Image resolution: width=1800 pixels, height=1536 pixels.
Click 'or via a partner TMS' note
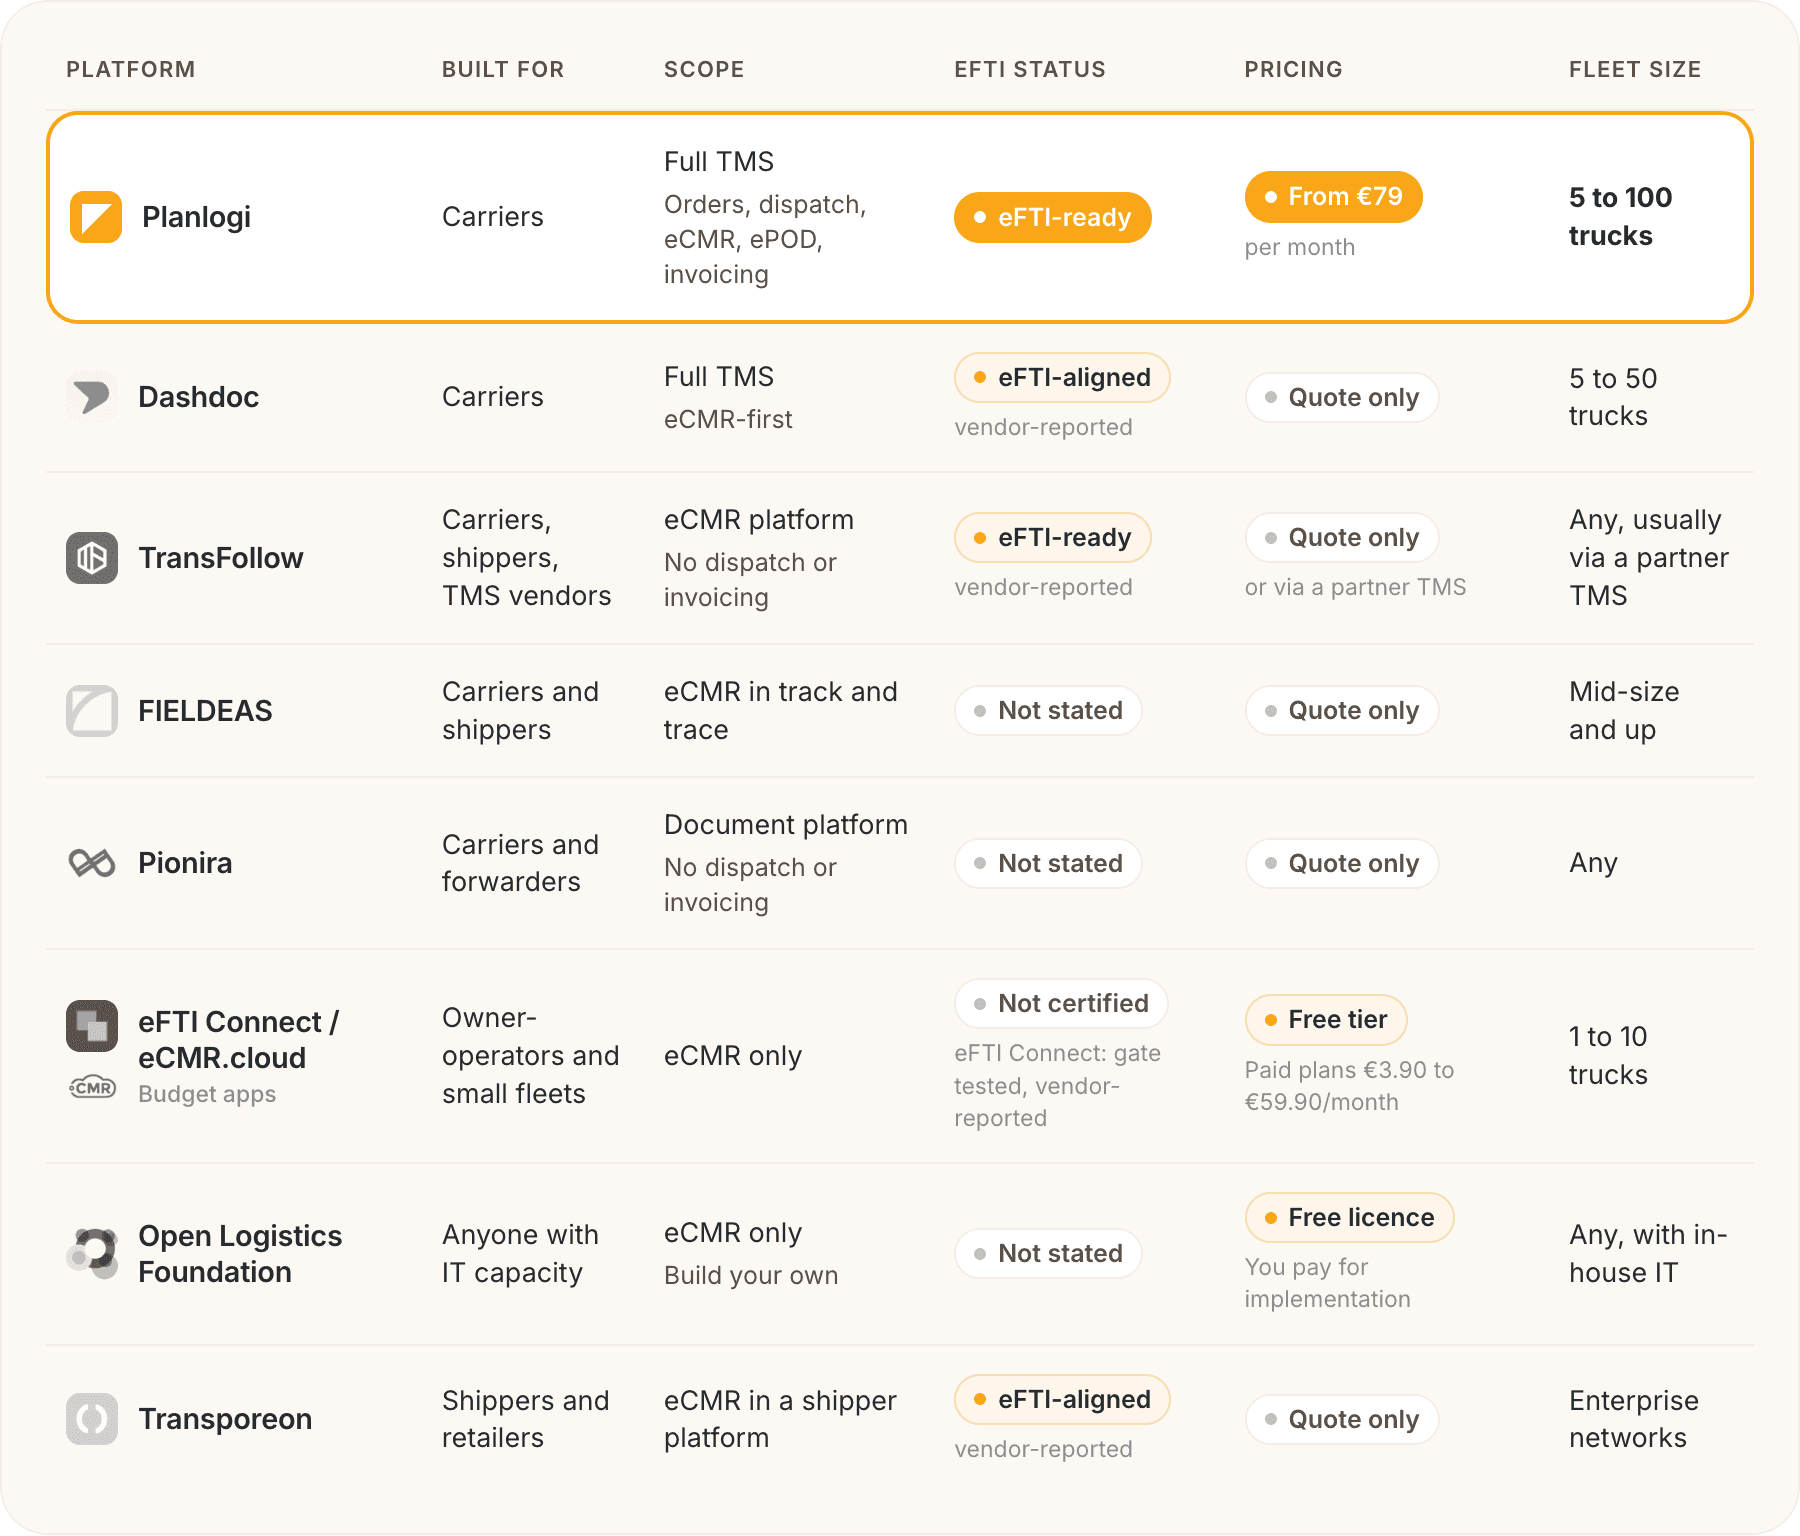1355,587
